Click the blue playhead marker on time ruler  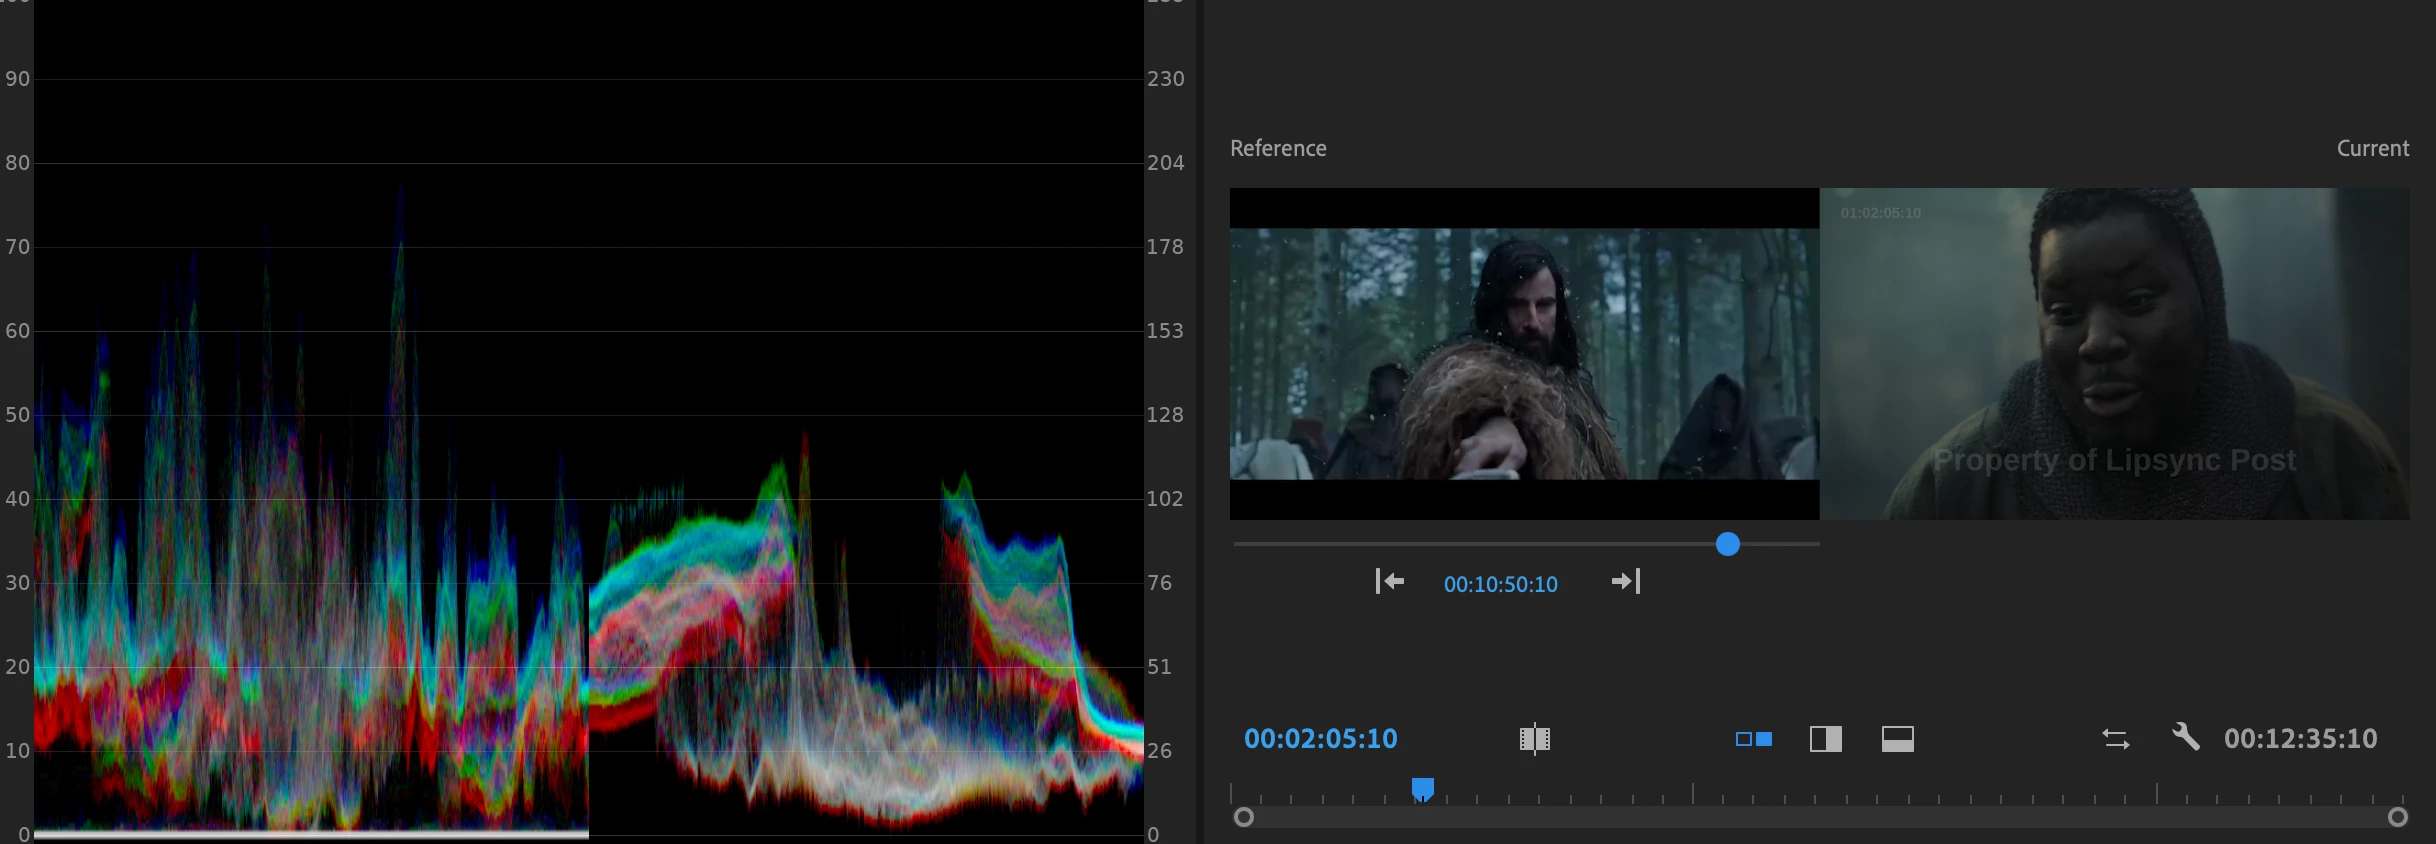1422,790
